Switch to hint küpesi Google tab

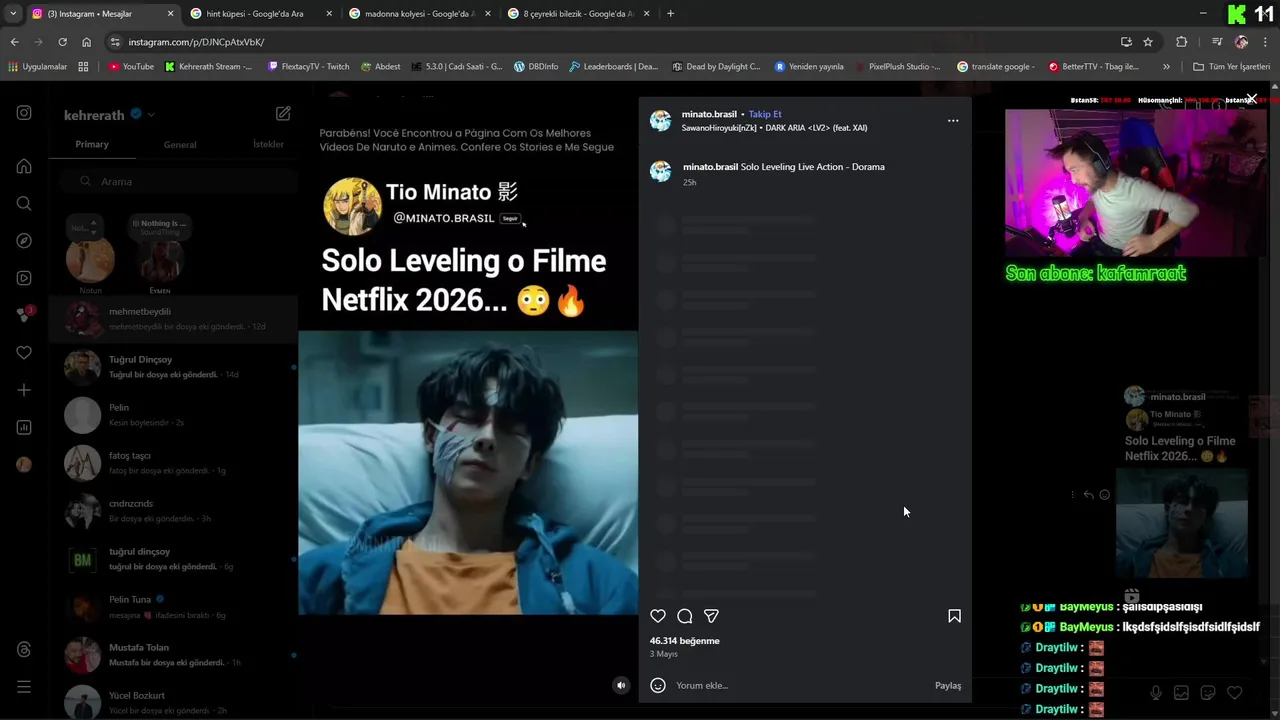pos(254,14)
